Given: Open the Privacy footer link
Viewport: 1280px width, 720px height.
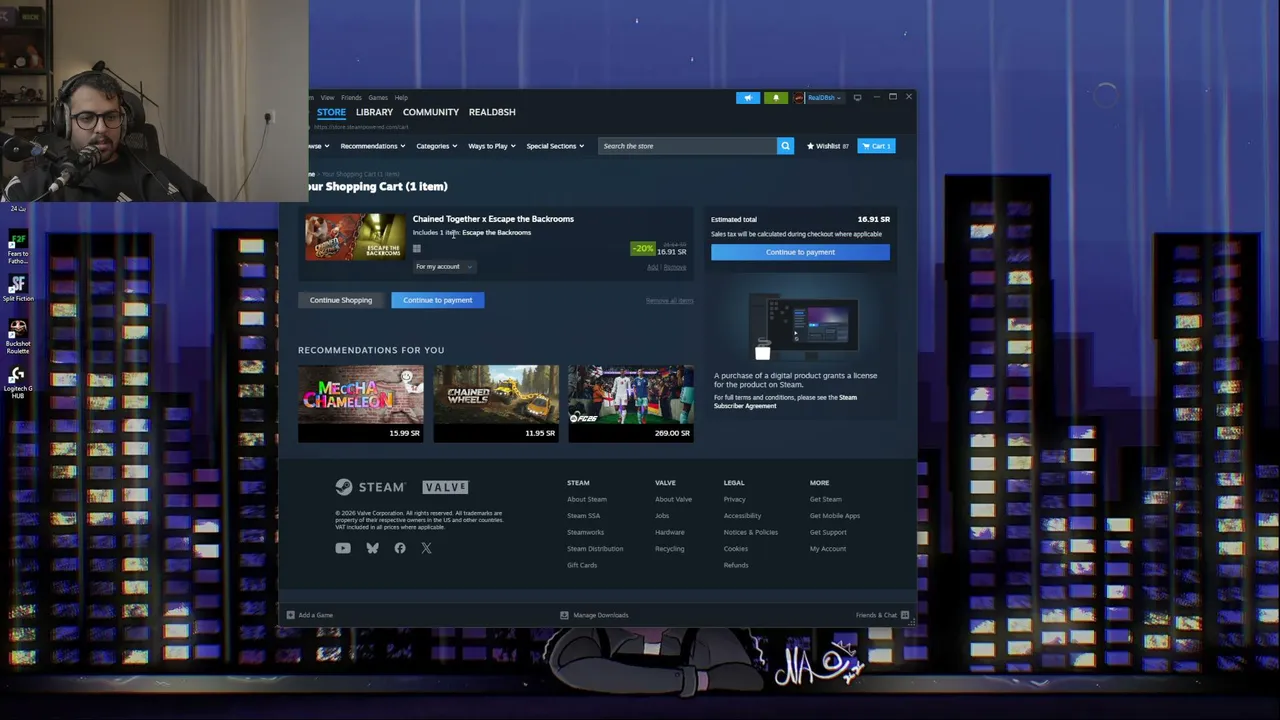Looking at the screenshot, I should (x=735, y=499).
